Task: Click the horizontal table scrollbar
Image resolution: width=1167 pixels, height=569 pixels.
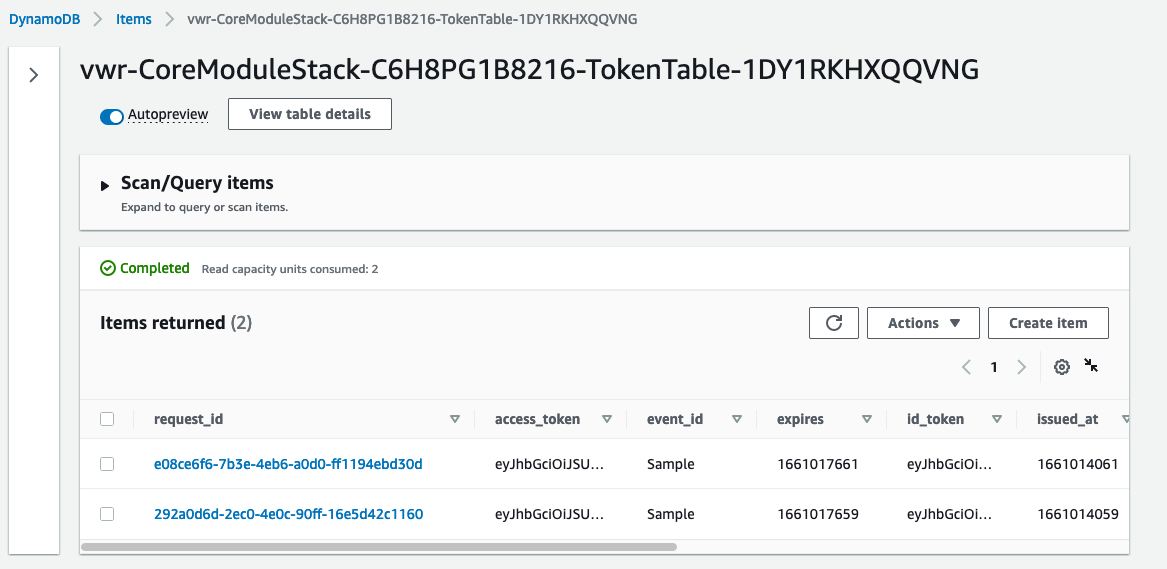Action: [x=379, y=547]
